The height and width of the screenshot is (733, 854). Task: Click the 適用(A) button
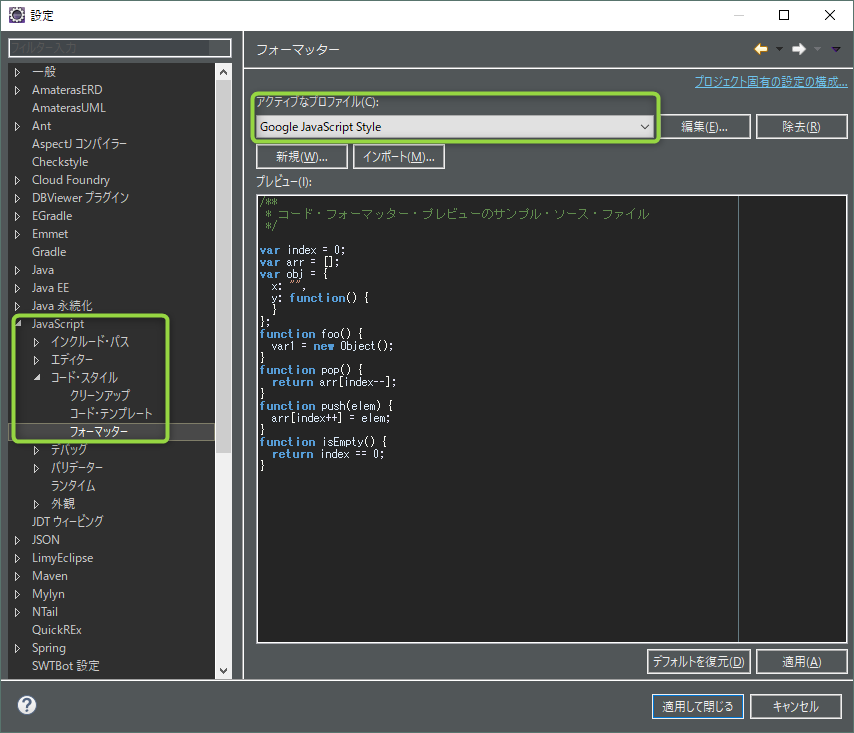(802, 662)
